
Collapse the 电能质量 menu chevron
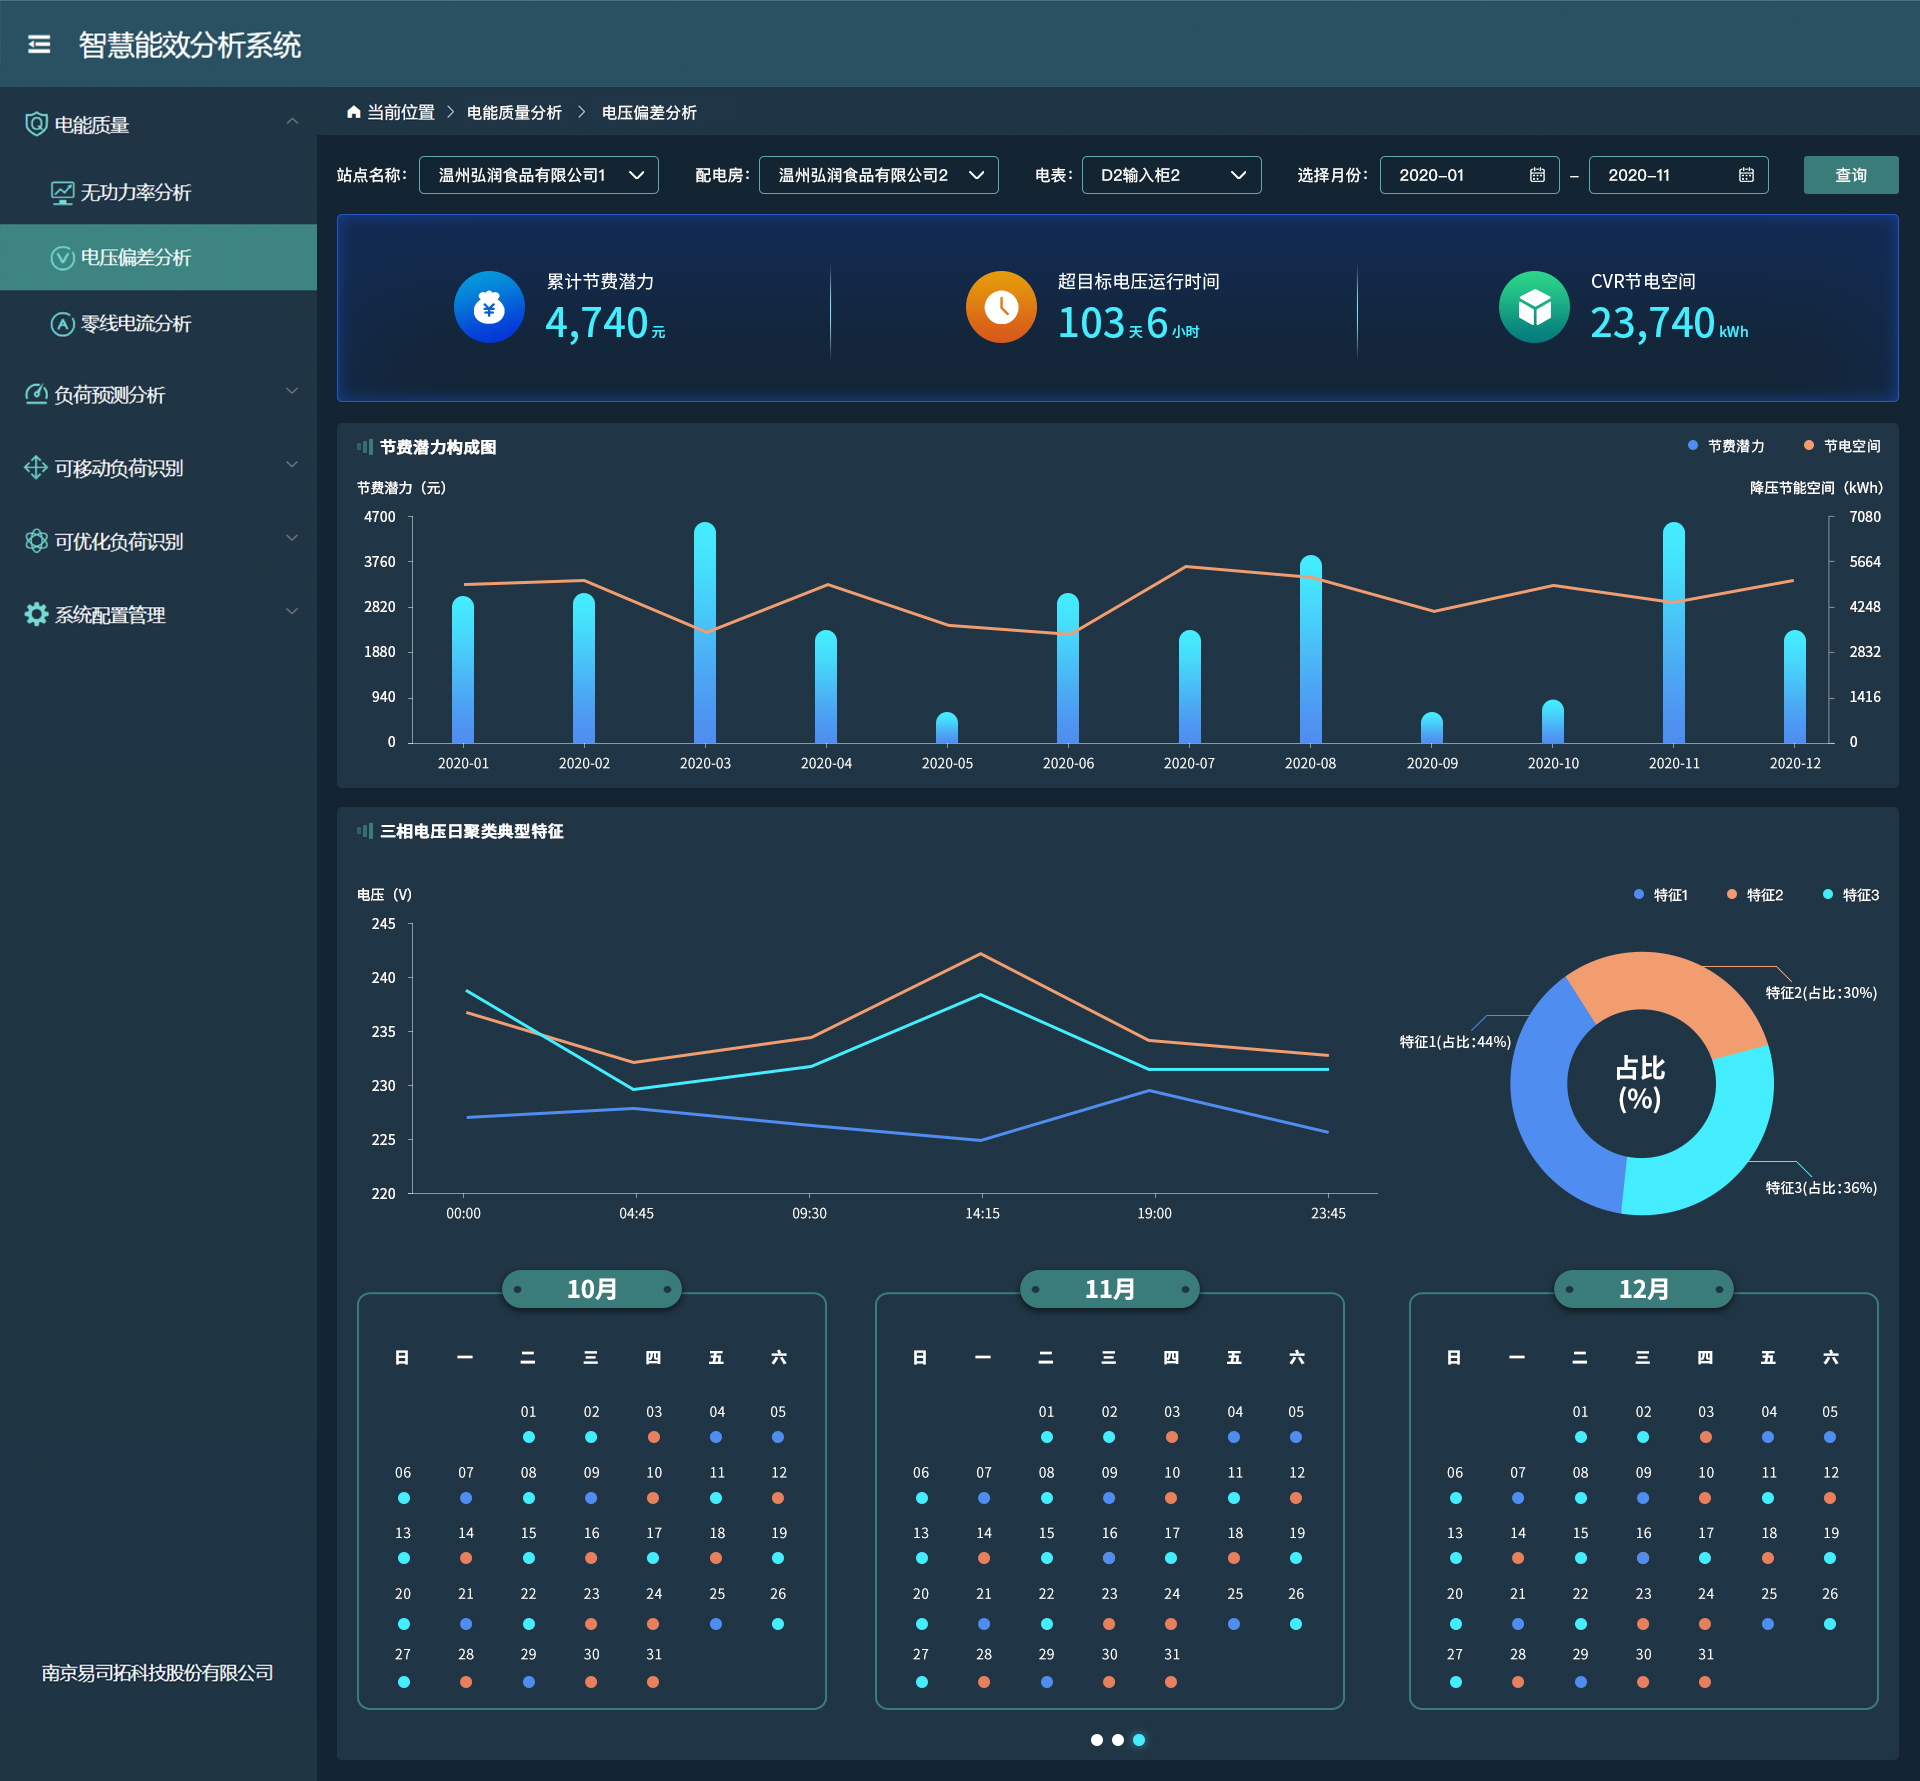tap(292, 121)
